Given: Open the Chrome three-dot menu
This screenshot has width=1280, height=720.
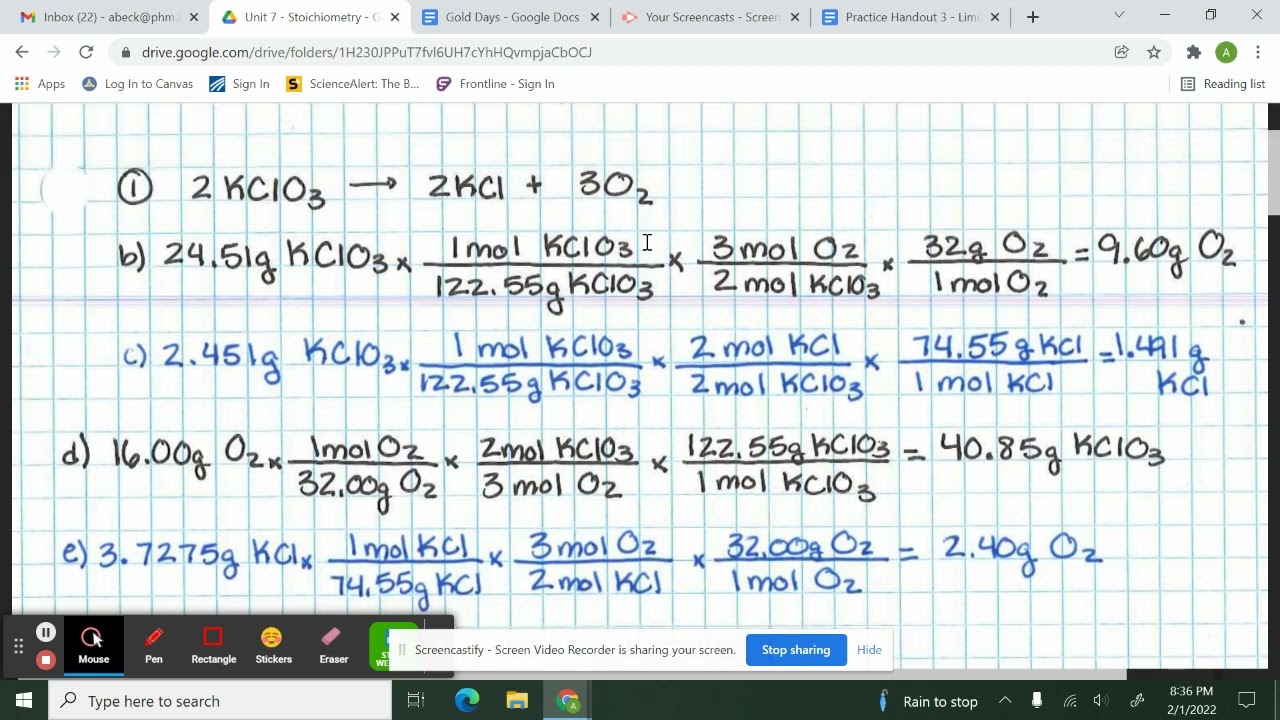Looking at the screenshot, I should click(x=1257, y=52).
